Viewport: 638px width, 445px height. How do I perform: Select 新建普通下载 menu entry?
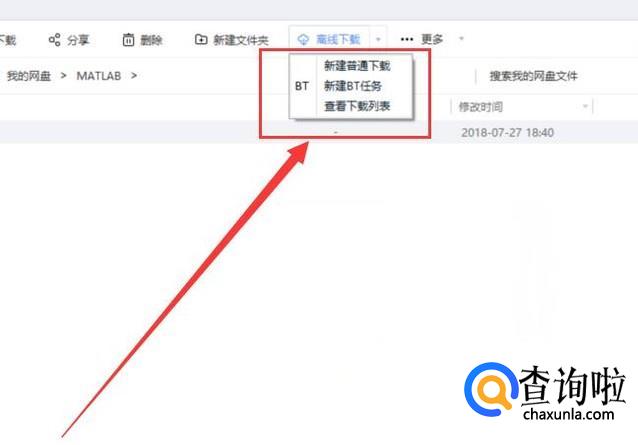click(357, 66)
